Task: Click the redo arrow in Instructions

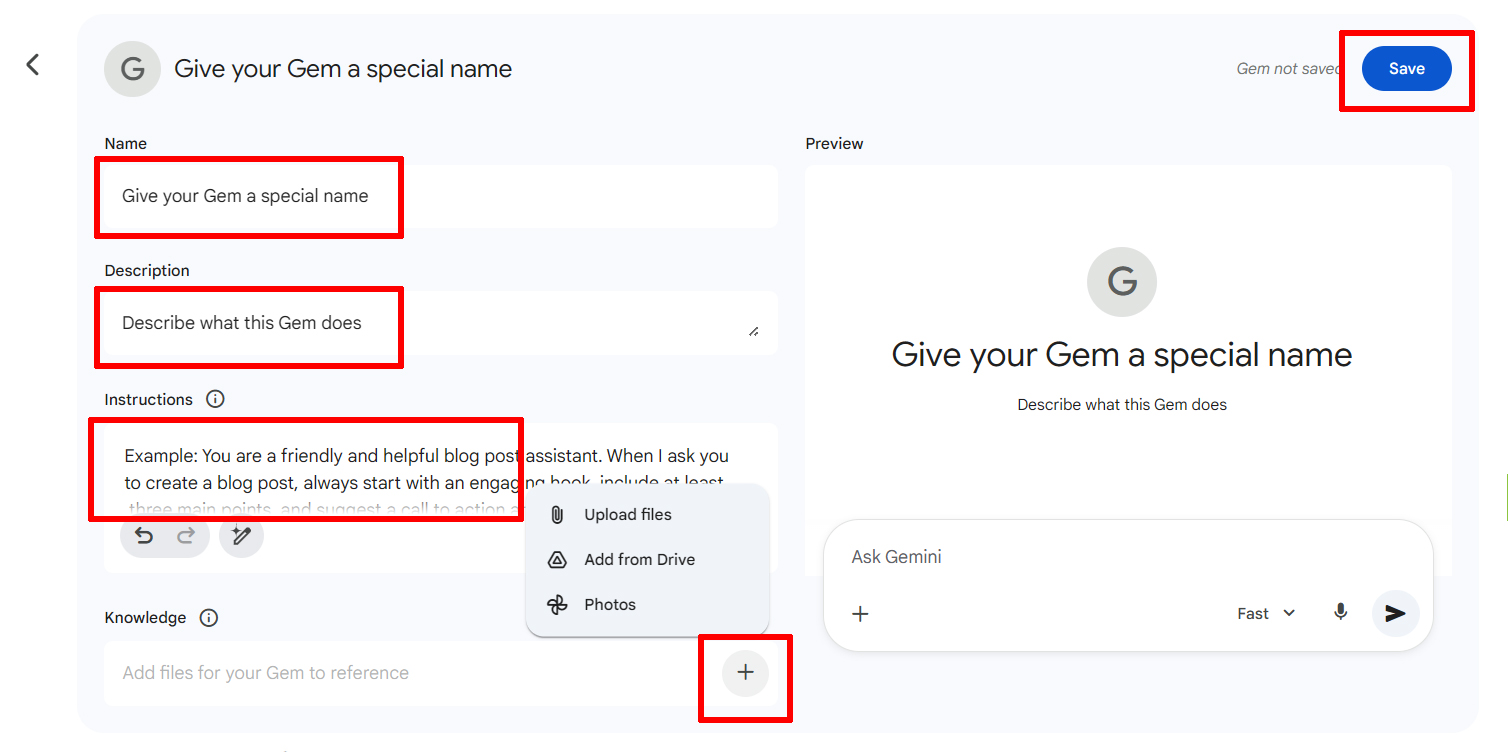Action: pos(186,536)
